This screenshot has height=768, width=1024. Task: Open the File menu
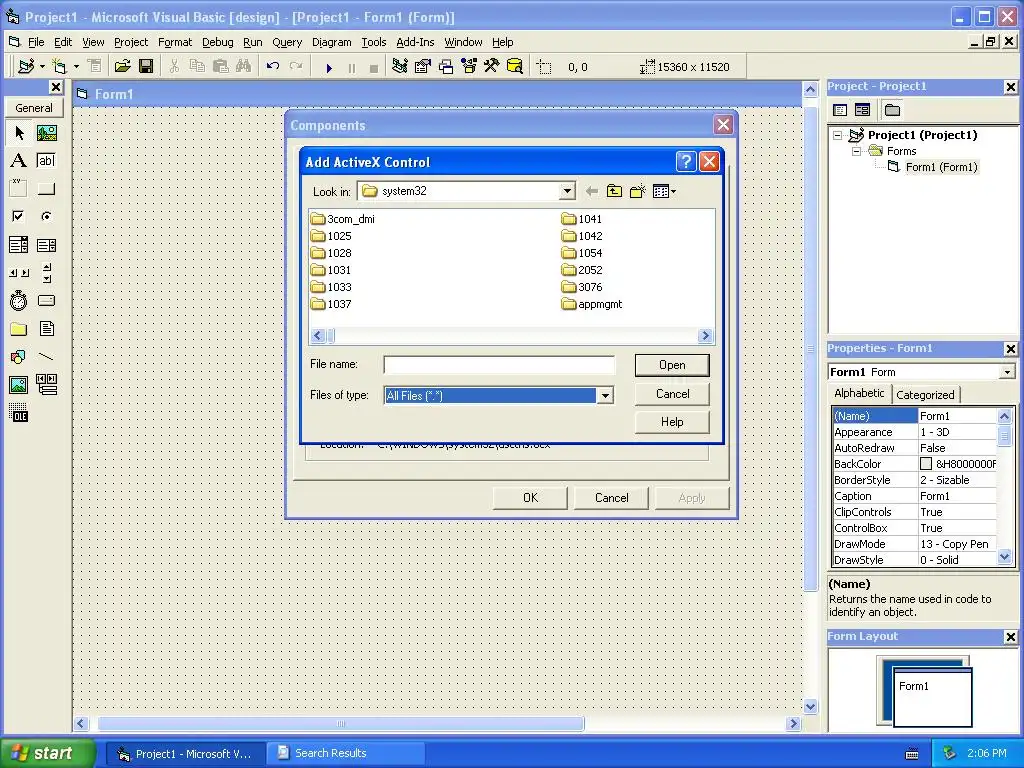[x=36, y=42]
